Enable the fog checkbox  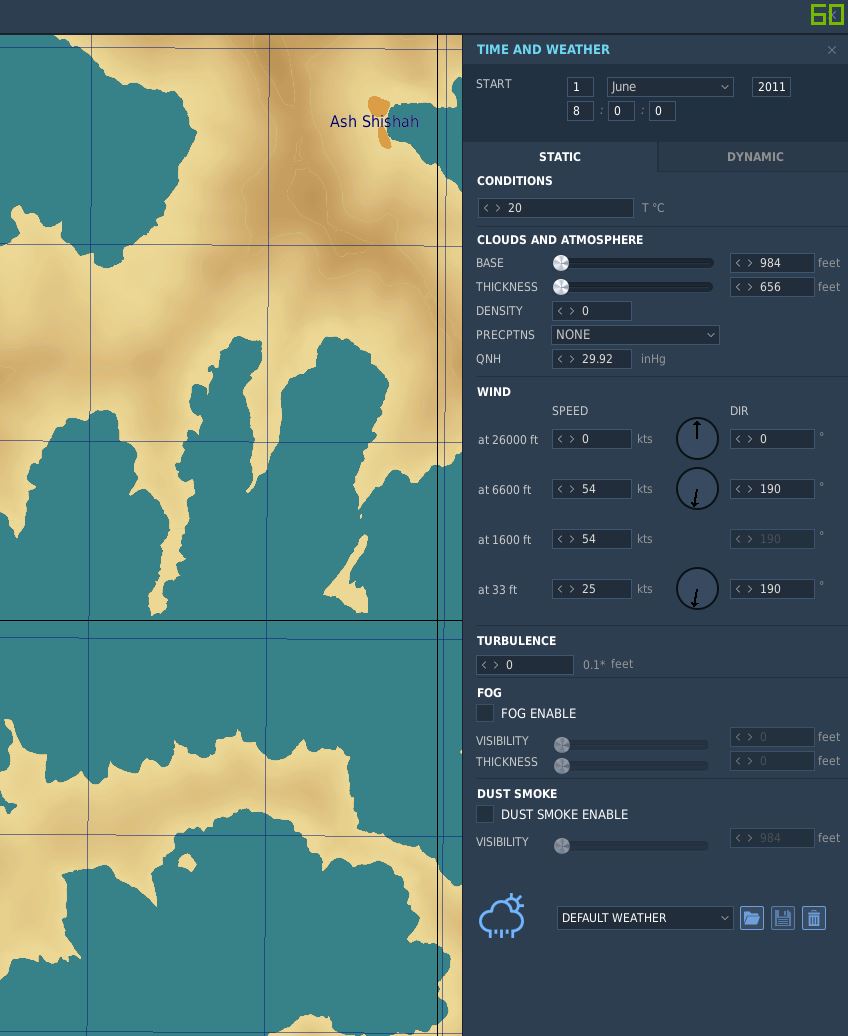click(484, 713)
